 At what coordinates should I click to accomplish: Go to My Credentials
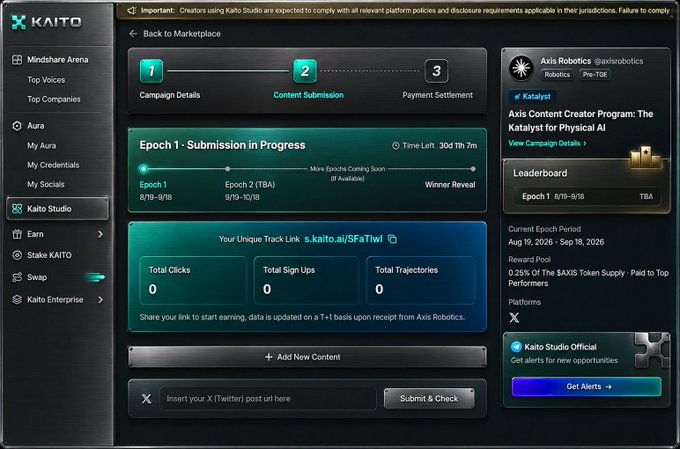pyautogui.click(x=53, y=165)
